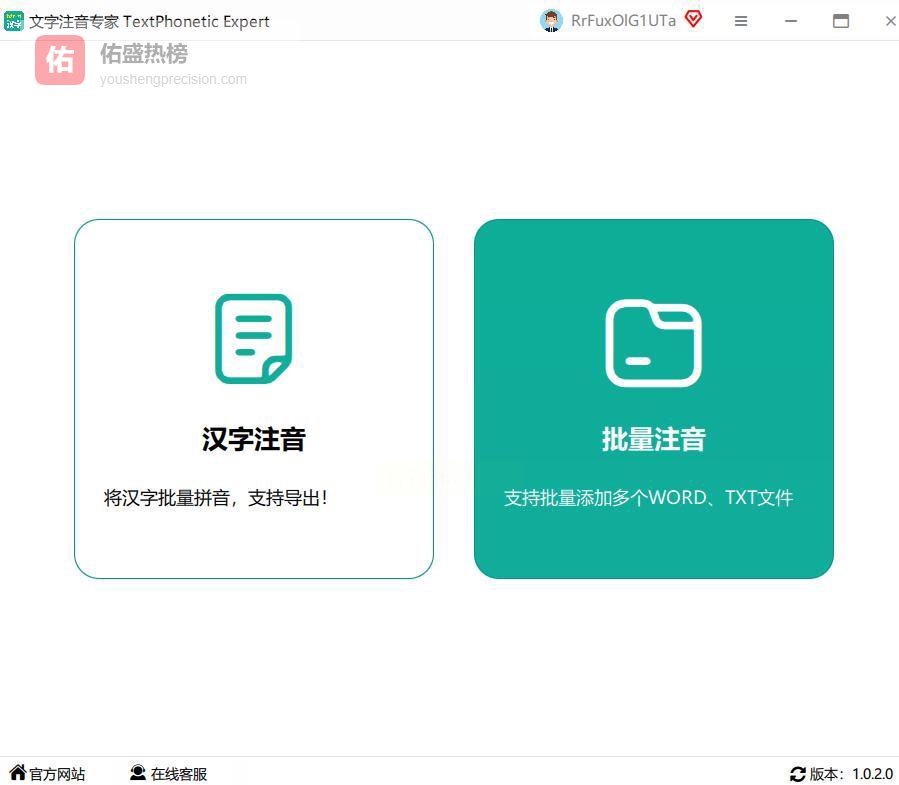Click the 将汉字批量拼音 description text
This screenshot has height=785, width=899.
click(216, 497)
